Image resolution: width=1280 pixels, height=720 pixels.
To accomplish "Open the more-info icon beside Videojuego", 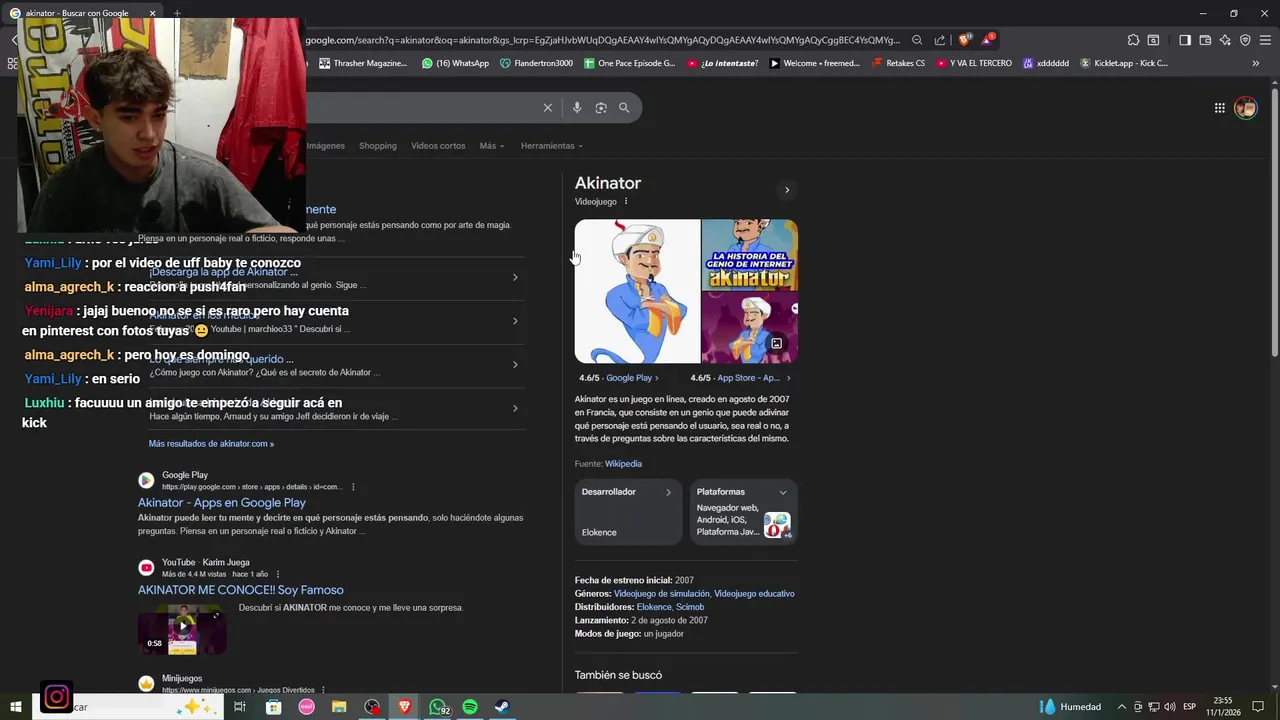I will coord(626,202).
